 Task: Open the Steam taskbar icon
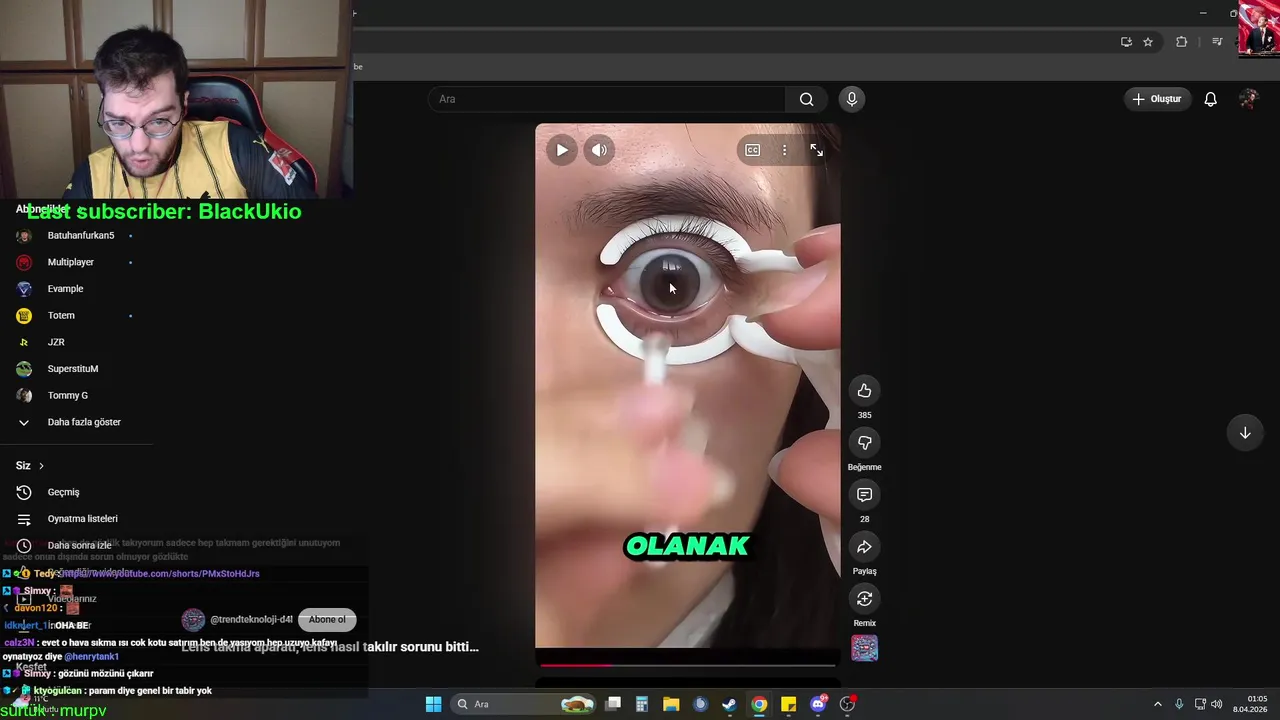pos(730,704)
